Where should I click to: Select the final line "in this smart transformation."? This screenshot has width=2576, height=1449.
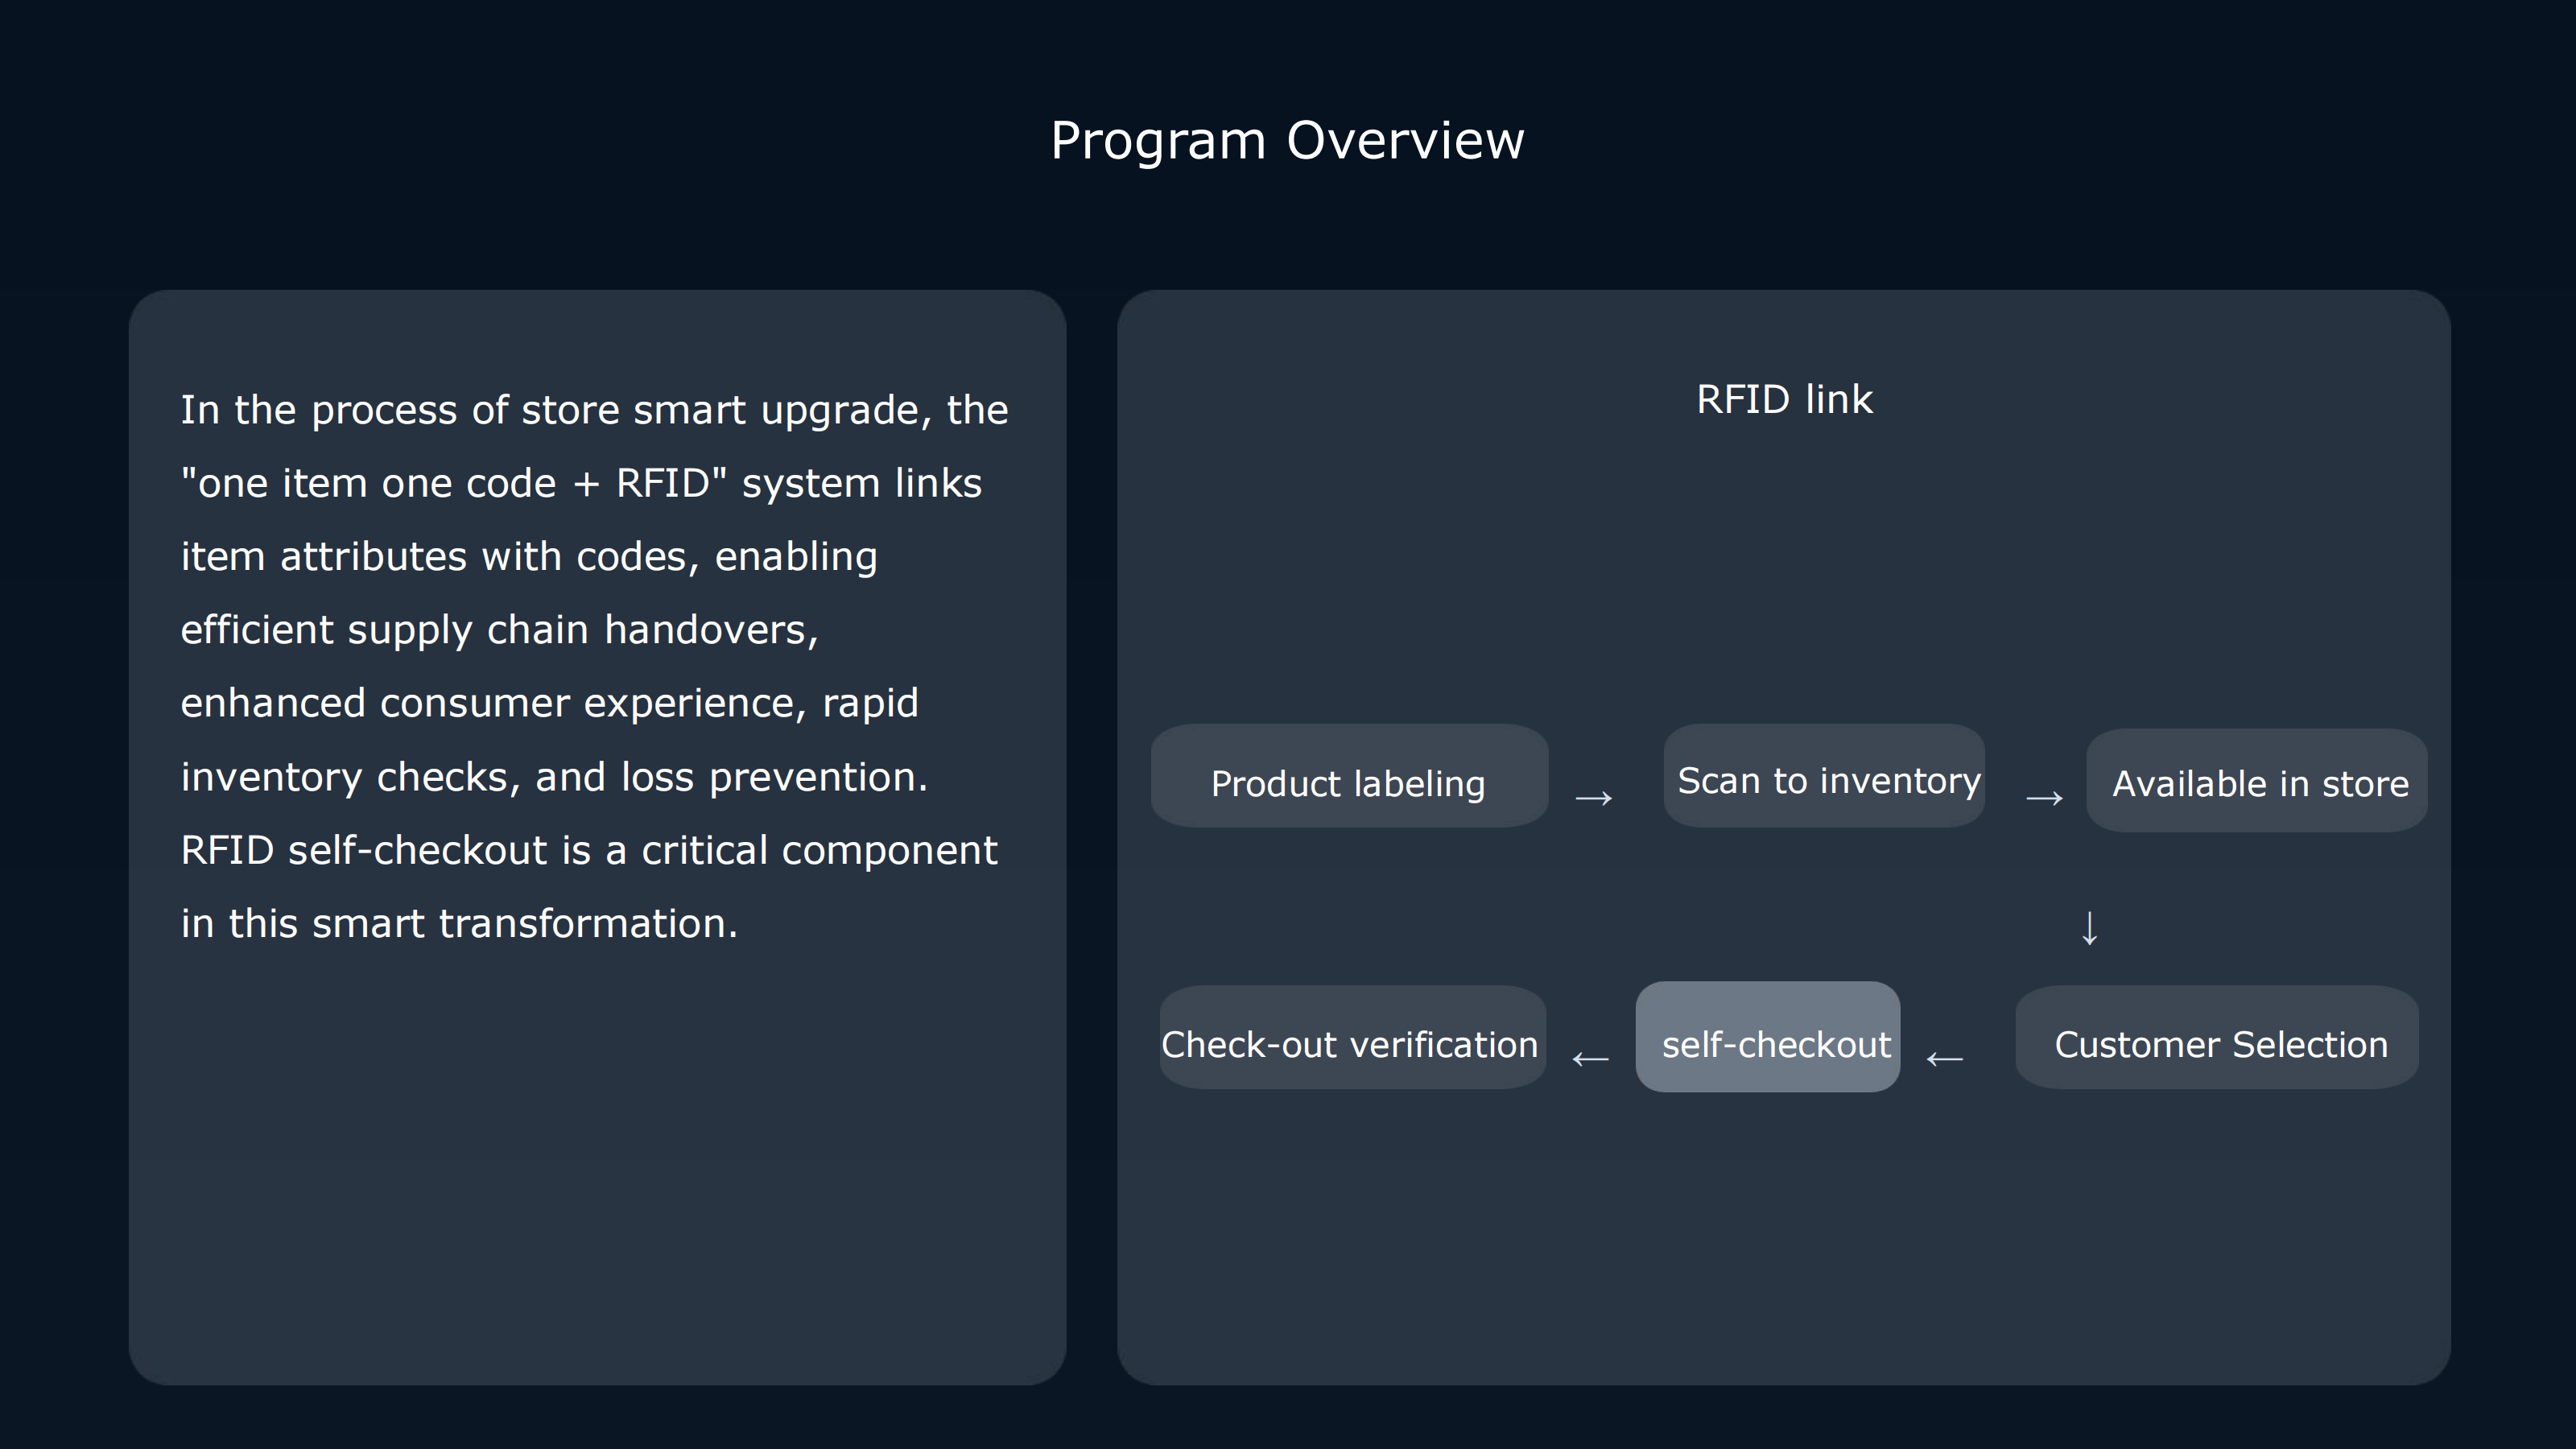pos(459,923)
